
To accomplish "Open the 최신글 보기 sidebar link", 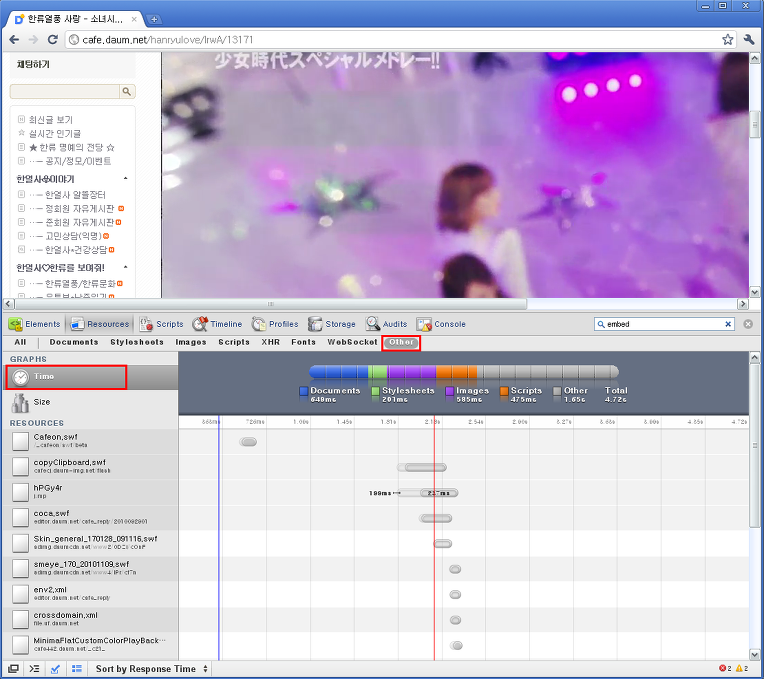I will coord(51,119).
